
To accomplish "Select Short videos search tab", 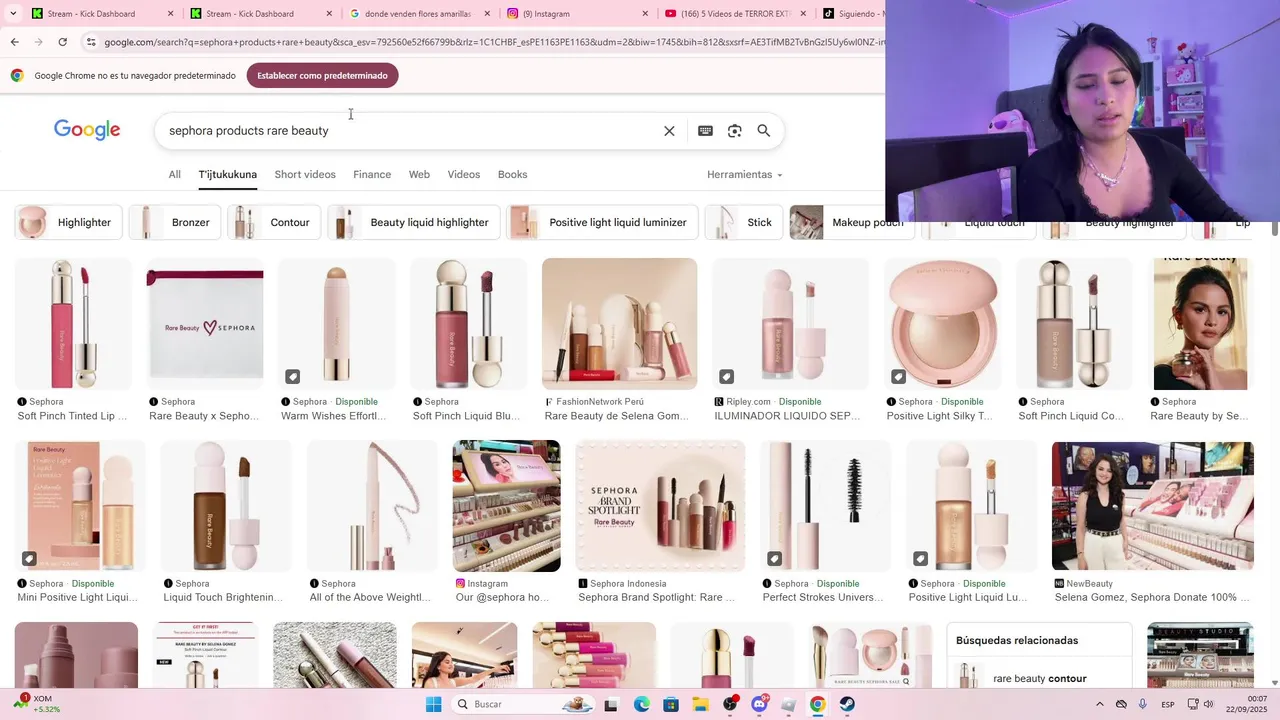I will point(305,174).
